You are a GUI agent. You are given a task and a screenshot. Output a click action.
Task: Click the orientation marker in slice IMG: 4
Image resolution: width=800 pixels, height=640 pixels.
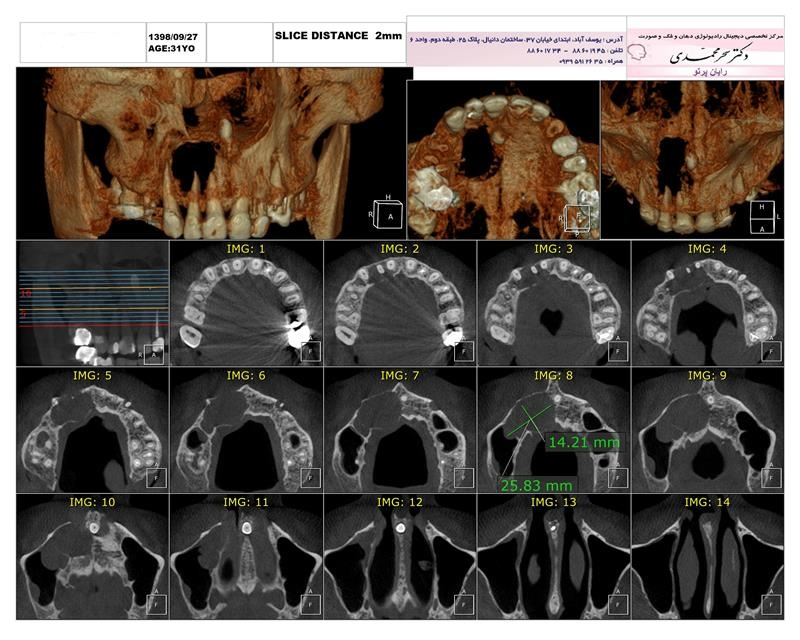point(771,351)
